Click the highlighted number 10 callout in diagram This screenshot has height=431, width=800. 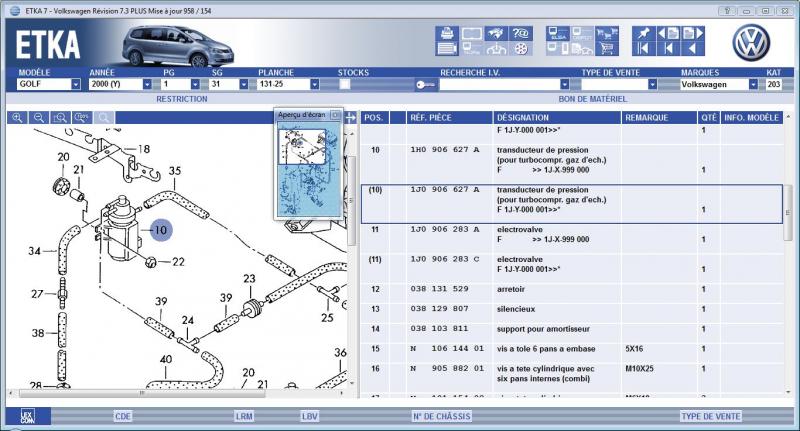click(160, 230)
